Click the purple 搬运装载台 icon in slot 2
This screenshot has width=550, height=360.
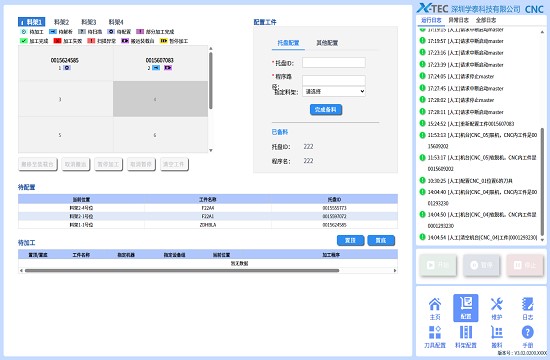[168, 68]
